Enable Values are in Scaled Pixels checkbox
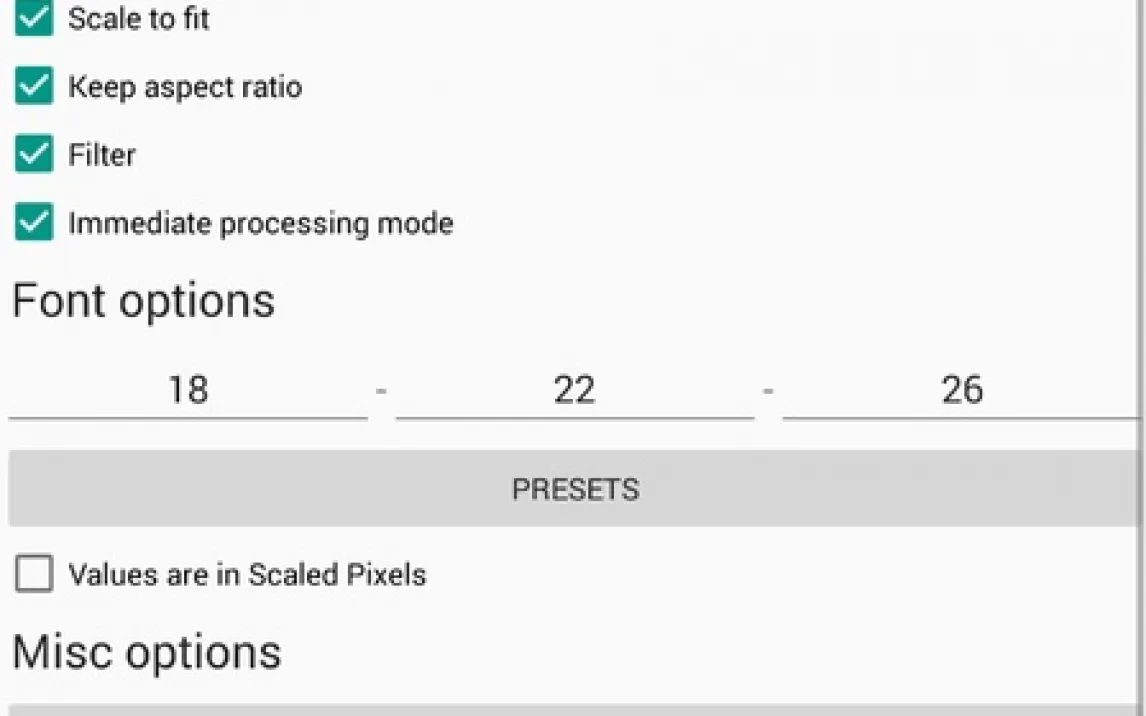The image size is (1146, 716). pyautogui.click(x=34, y=574)
